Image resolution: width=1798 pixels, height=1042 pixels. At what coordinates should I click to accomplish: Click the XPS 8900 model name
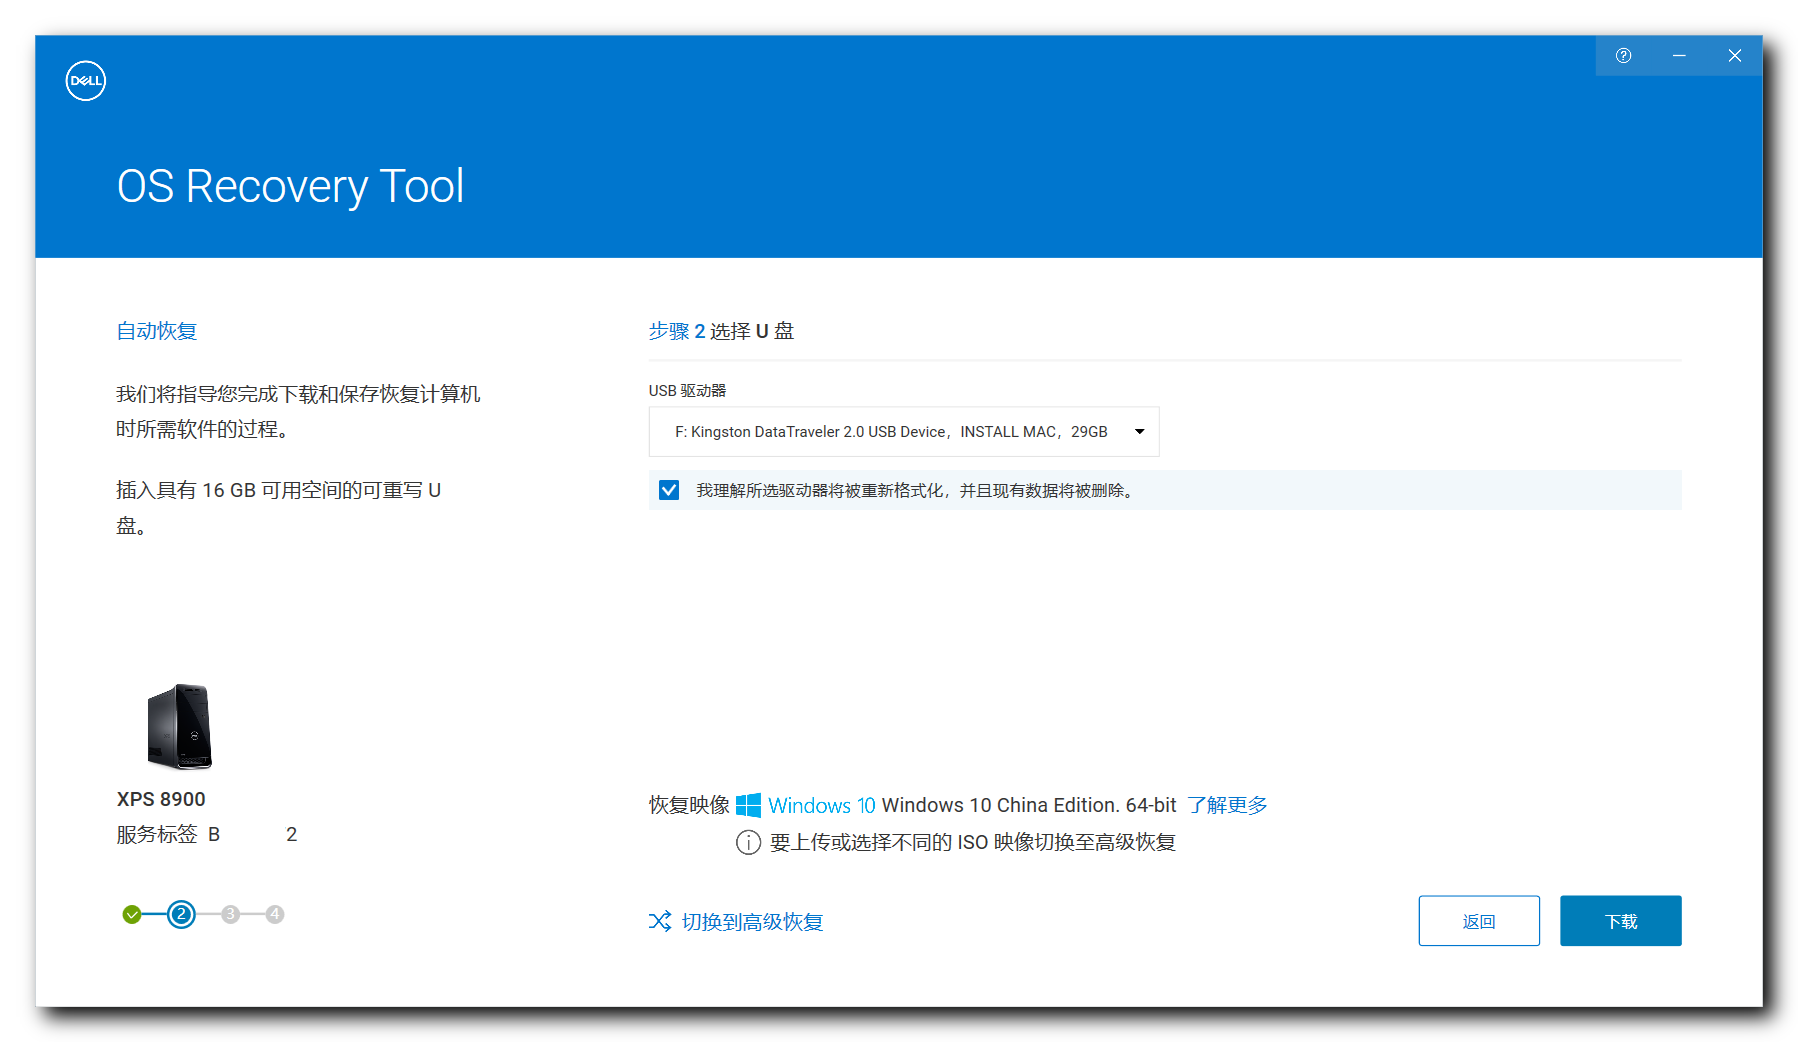coord(161,799)
